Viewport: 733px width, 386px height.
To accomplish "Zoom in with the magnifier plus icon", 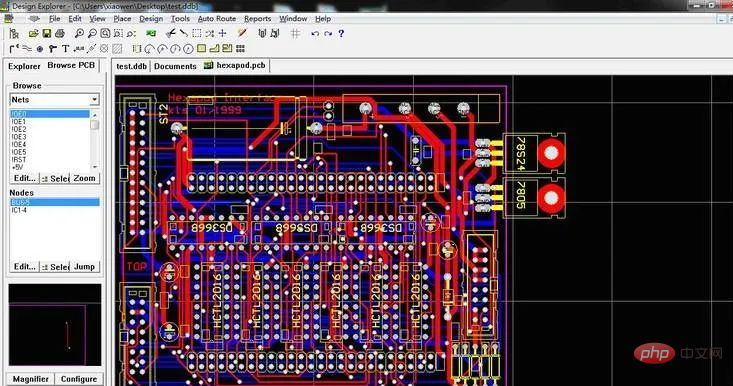I will (x=79, y=33).
